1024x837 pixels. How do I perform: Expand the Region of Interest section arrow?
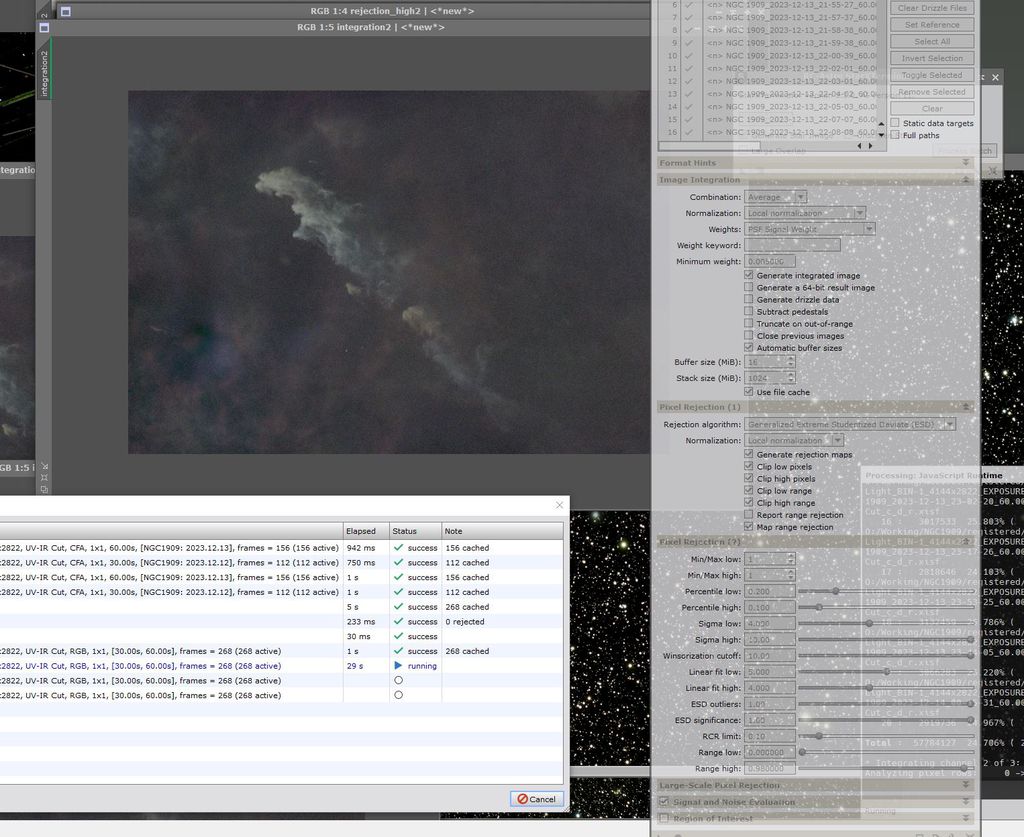[x=966, y=818]
